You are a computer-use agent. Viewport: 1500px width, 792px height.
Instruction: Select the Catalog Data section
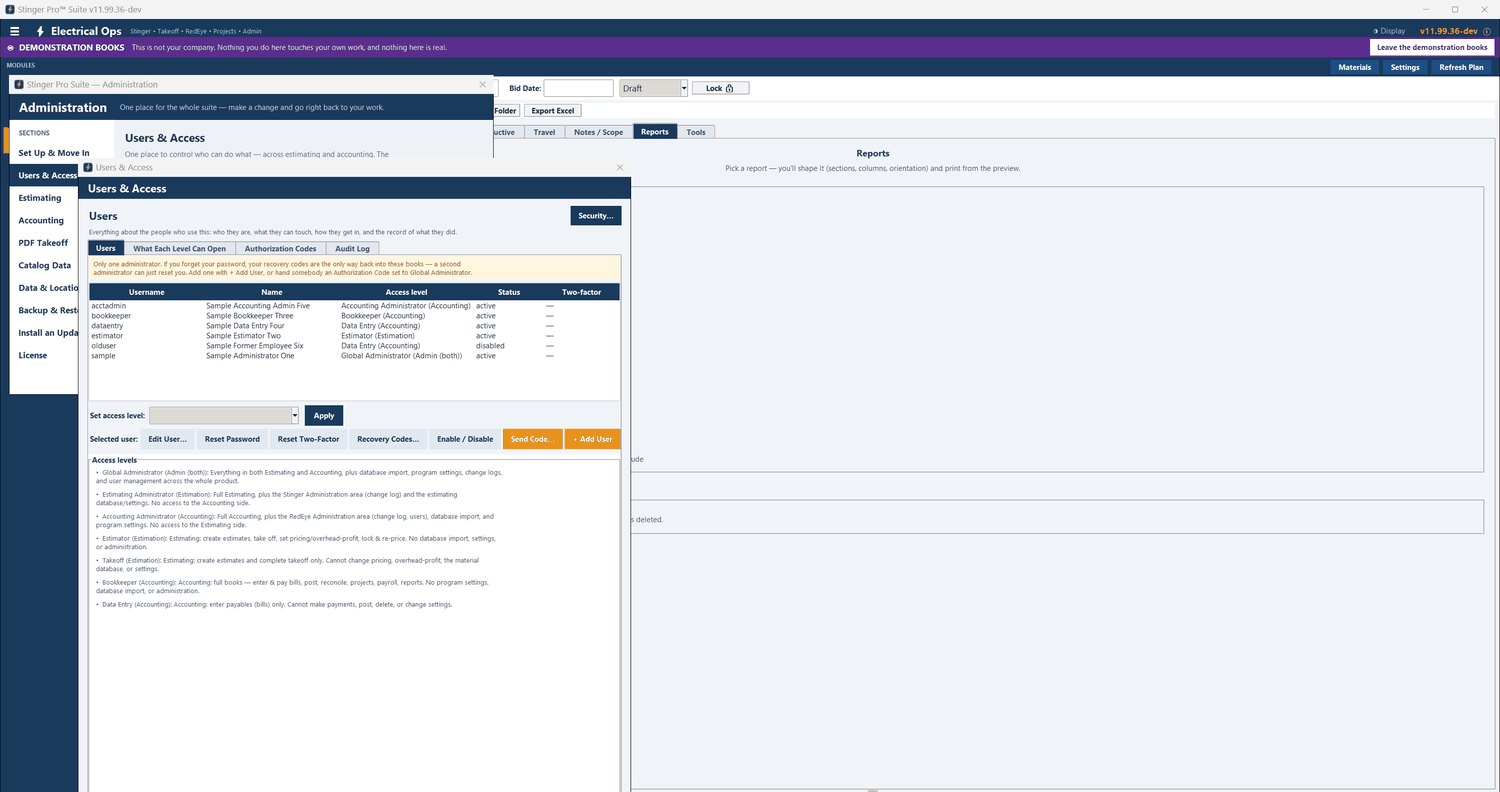pos(45,265)
